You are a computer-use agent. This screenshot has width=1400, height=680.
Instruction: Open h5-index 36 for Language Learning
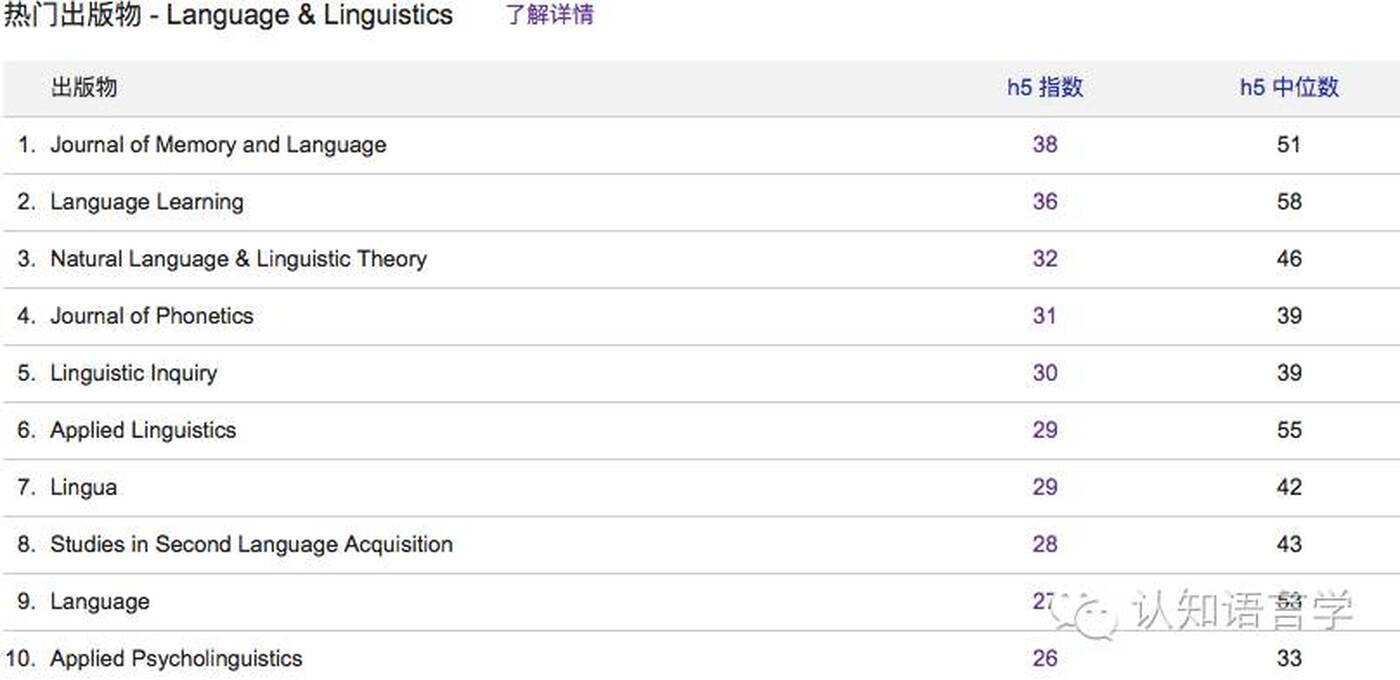[1045, 201]
